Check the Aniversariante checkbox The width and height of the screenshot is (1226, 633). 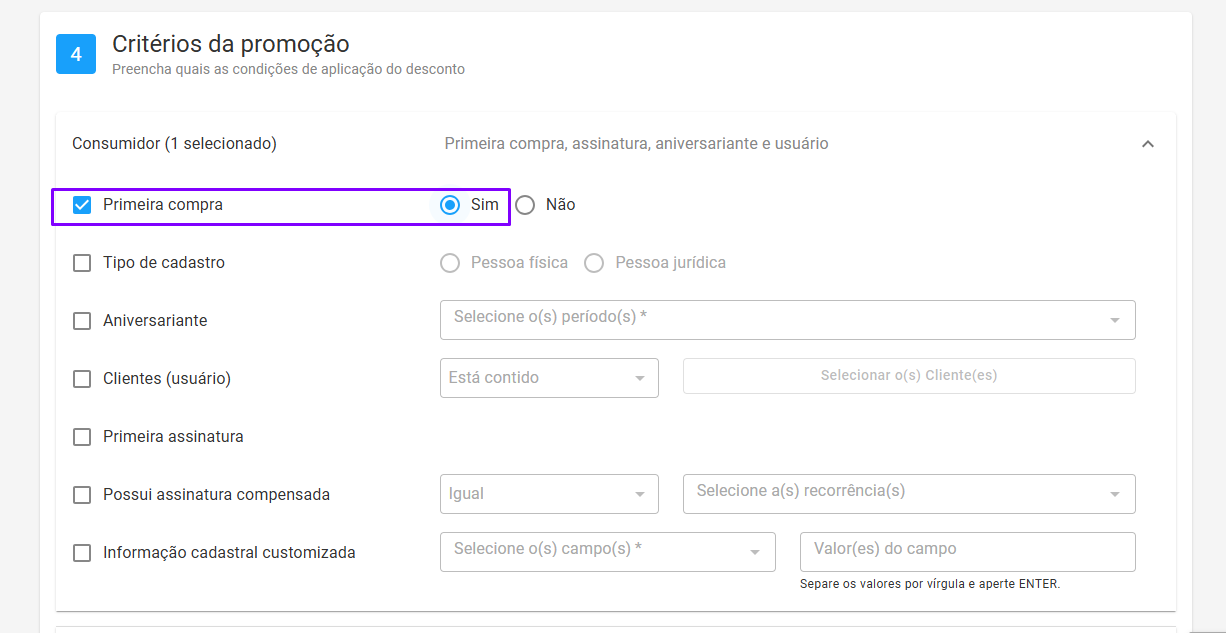coord(82,321)
